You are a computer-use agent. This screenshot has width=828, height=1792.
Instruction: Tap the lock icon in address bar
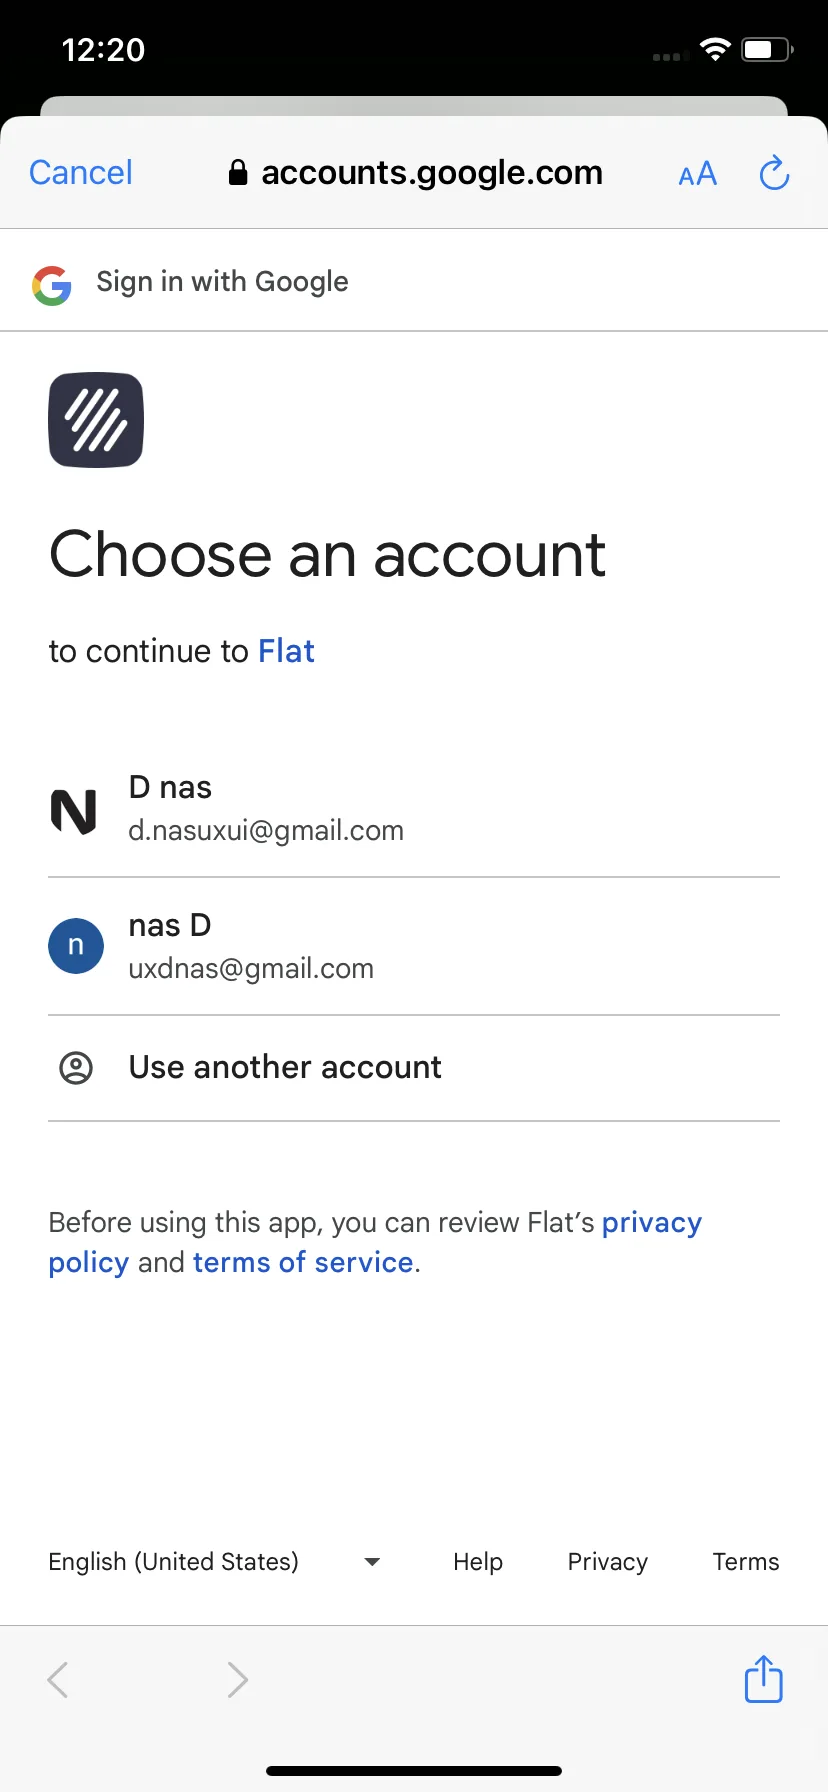pos(238,173)
